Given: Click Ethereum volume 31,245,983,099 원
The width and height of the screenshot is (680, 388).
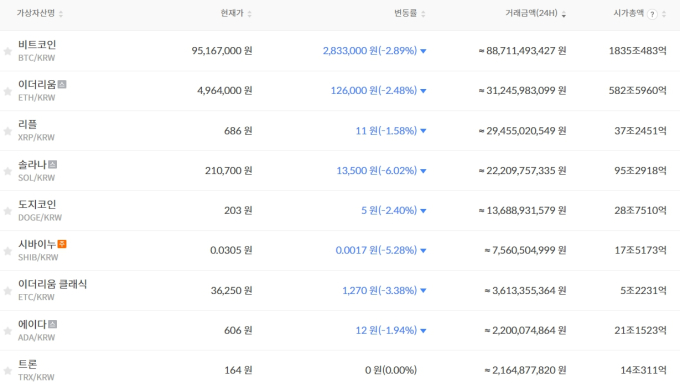Looking at the screenshot, I should 522,91.
